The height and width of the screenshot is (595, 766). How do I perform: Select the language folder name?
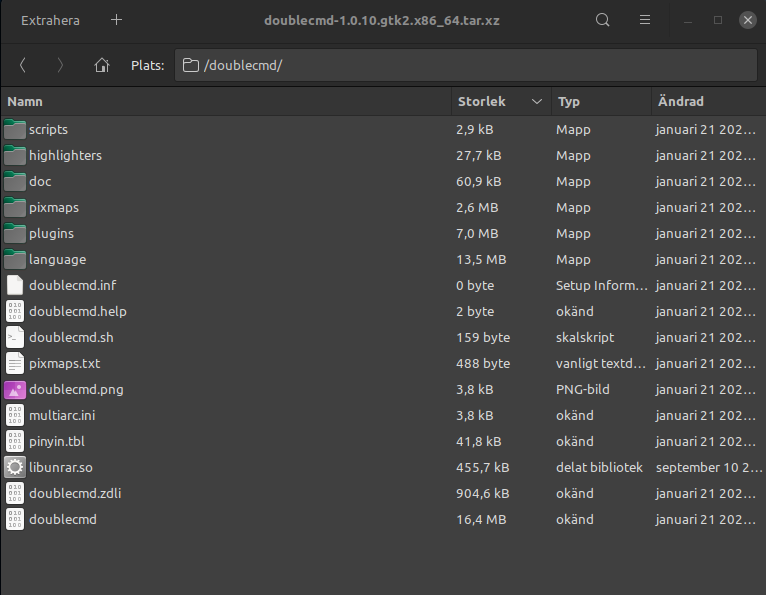coord(58,259)
